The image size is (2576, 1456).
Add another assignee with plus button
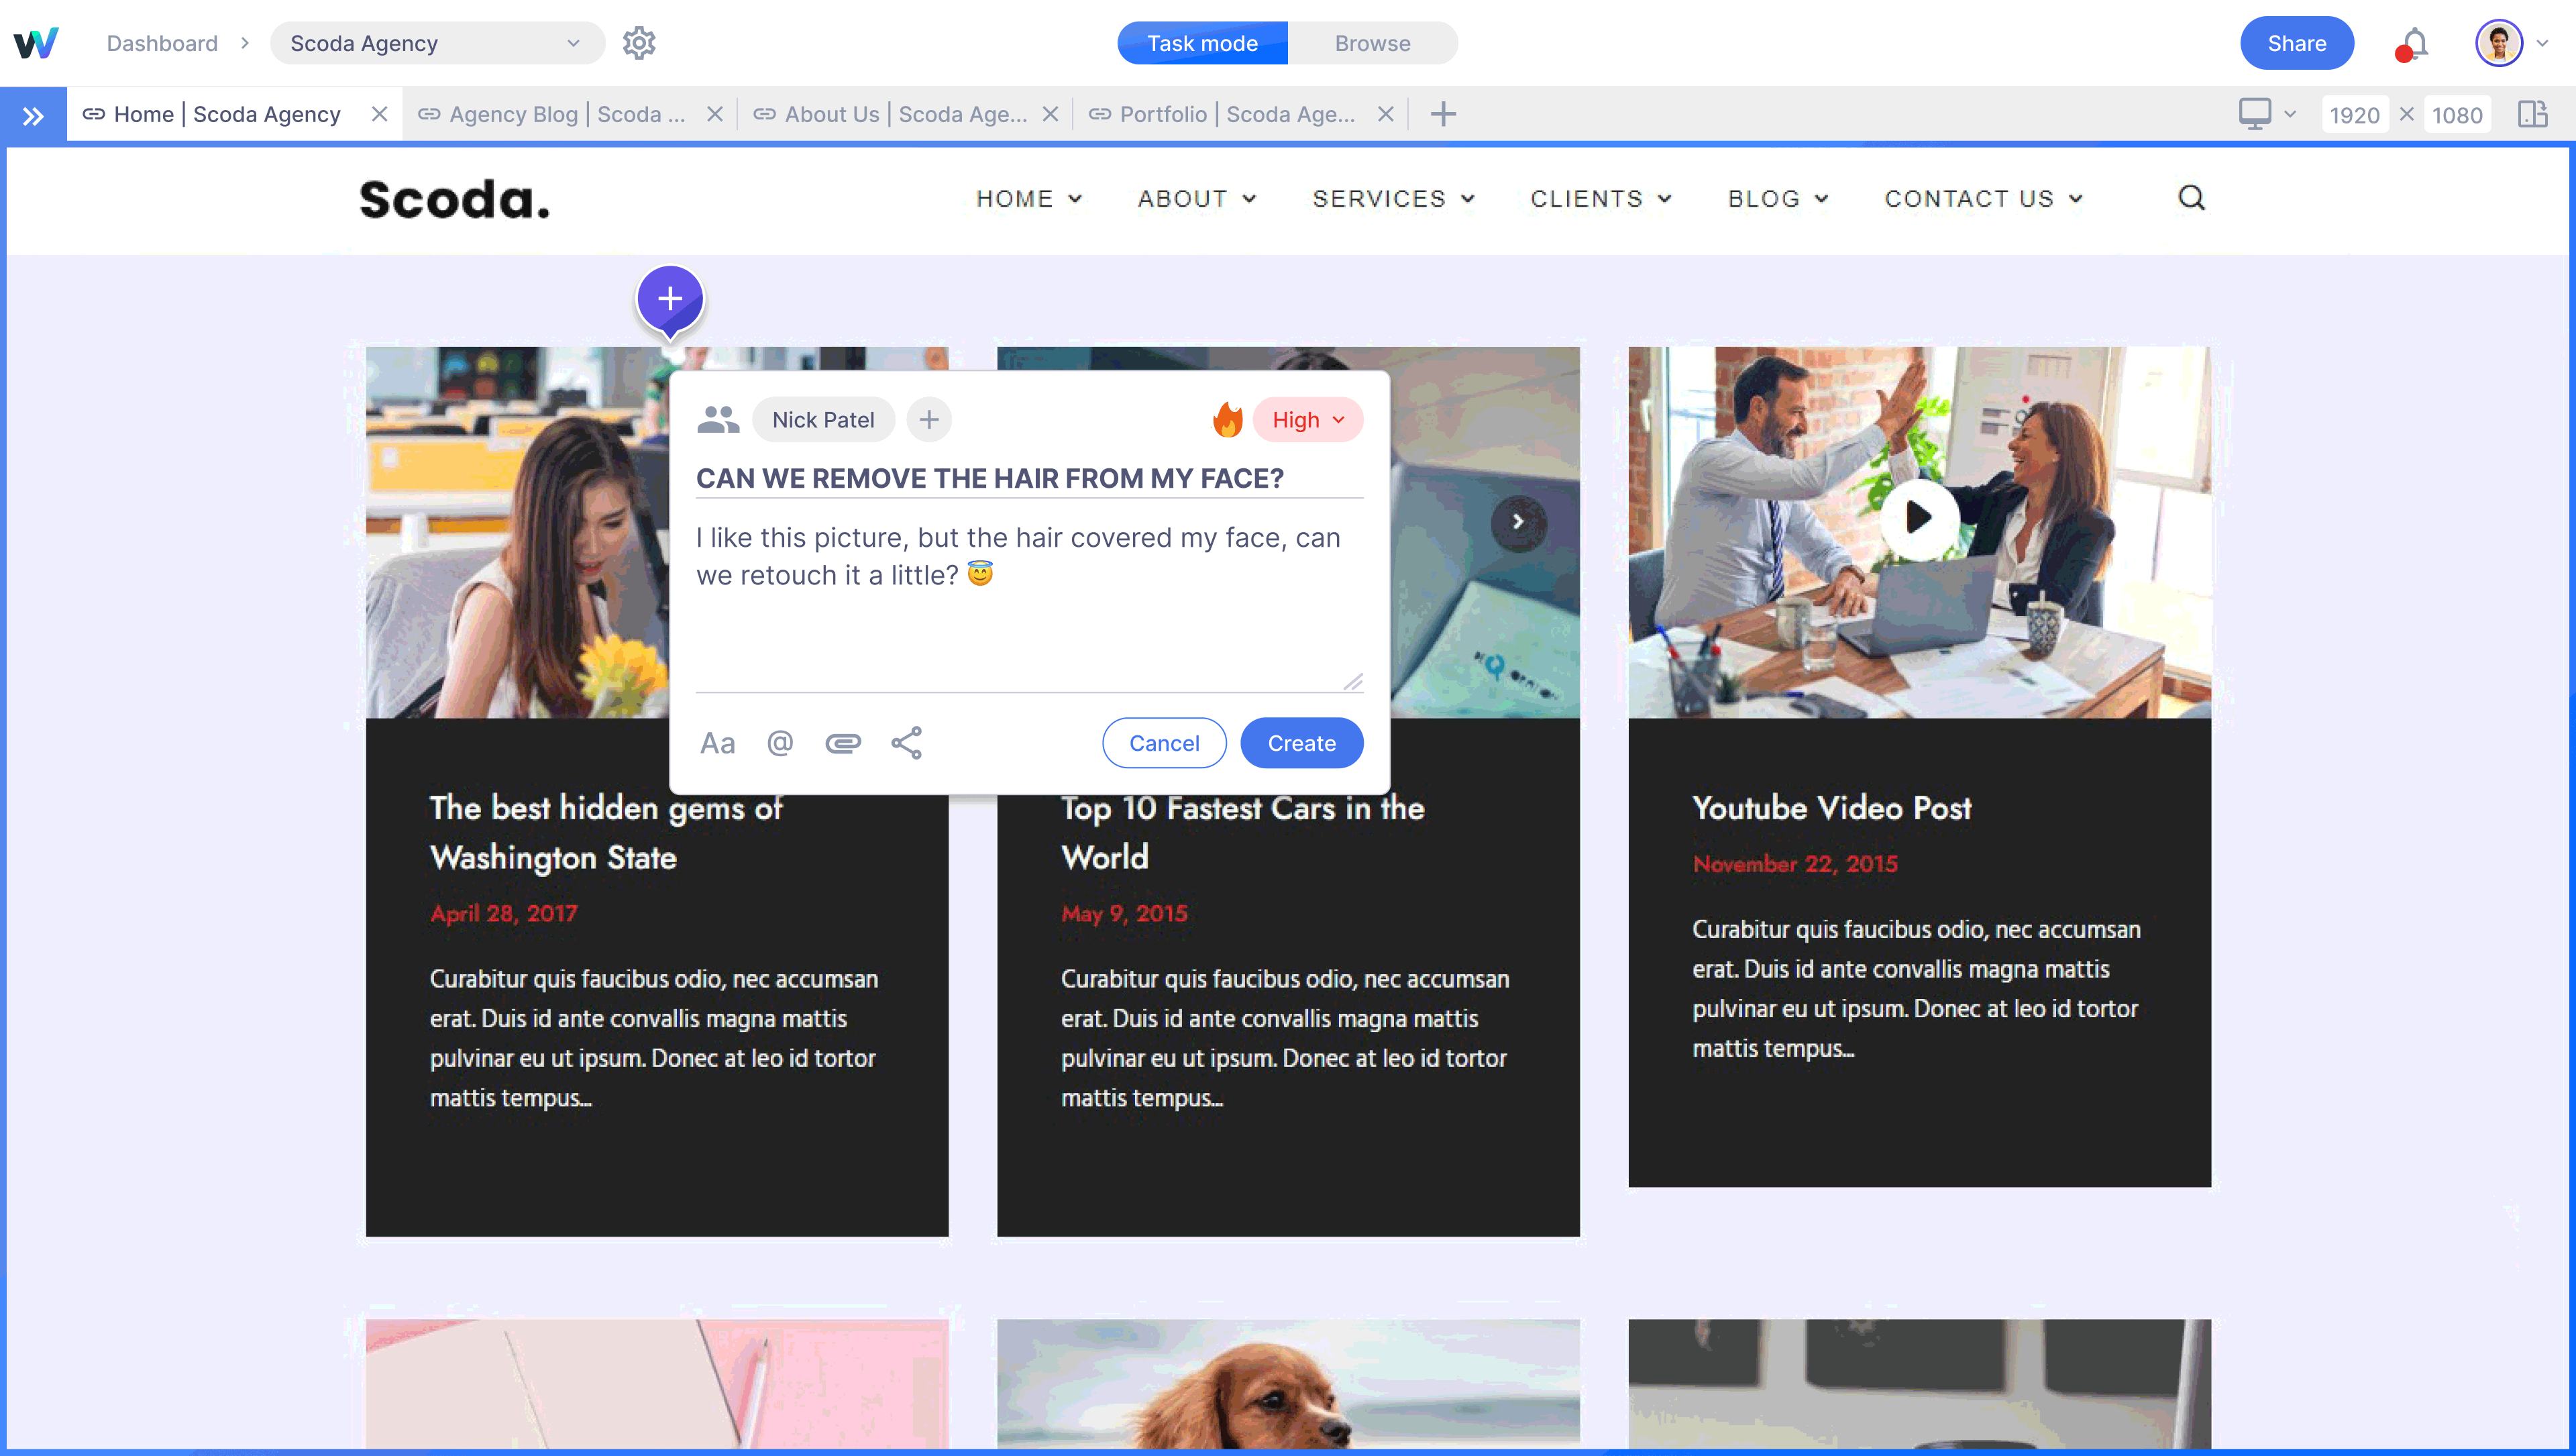929,419
